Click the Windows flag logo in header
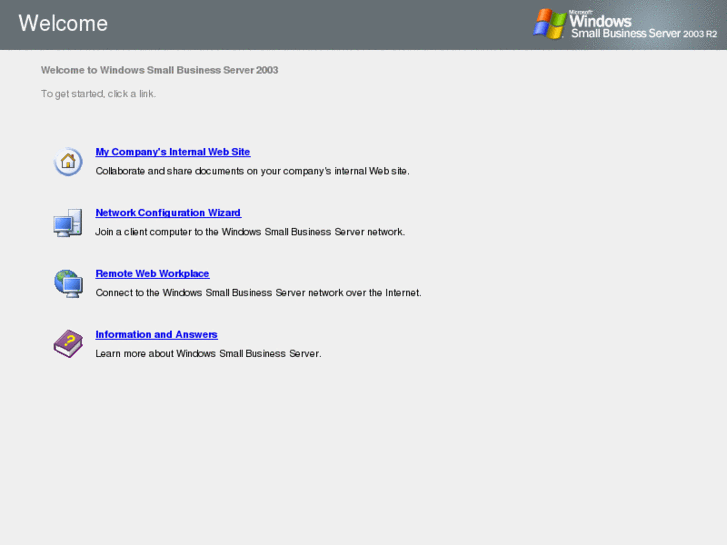This screenshot has height=545, width=727. [550, 24]
